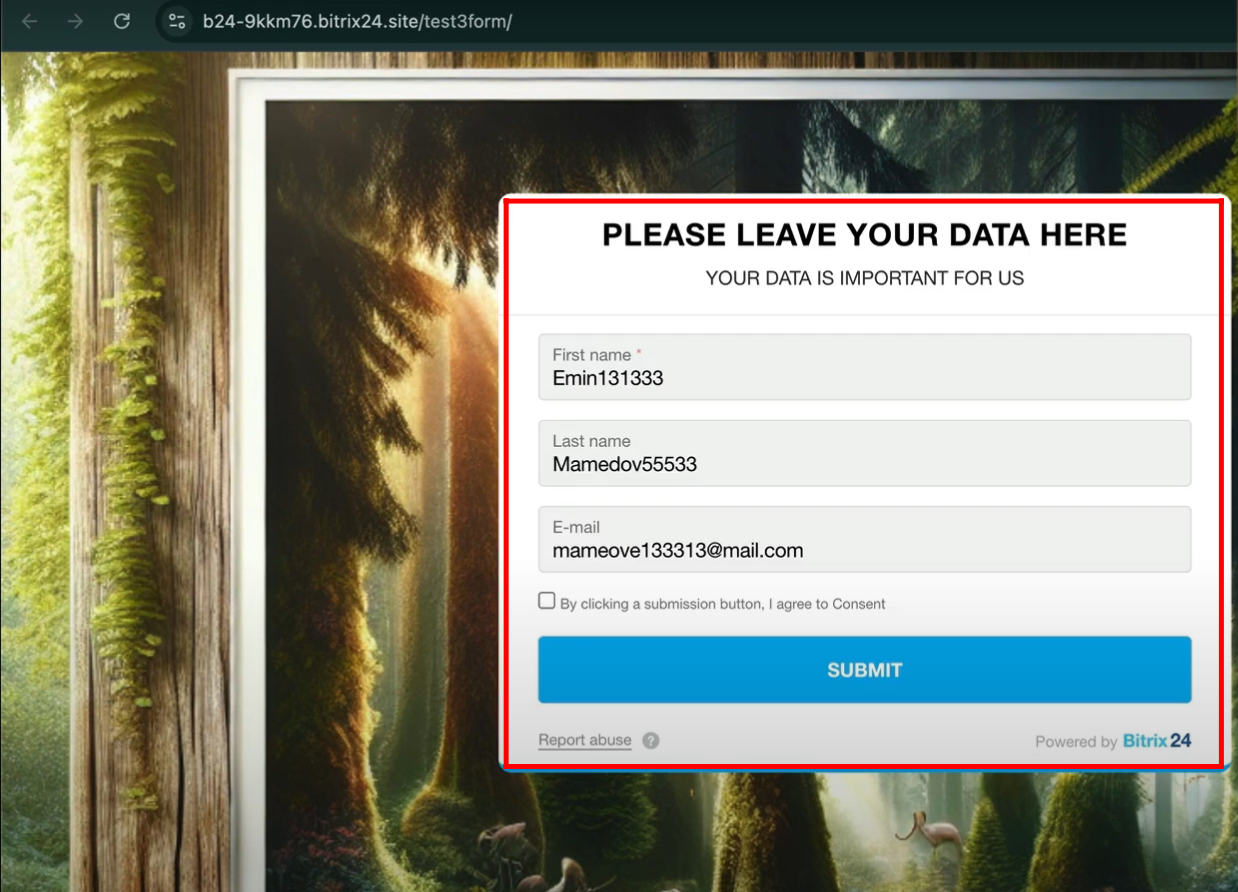The image size is (1238, 892).
Task: Open the help question mark icon beside Report abuse
Action: click(x=651, y=741)
